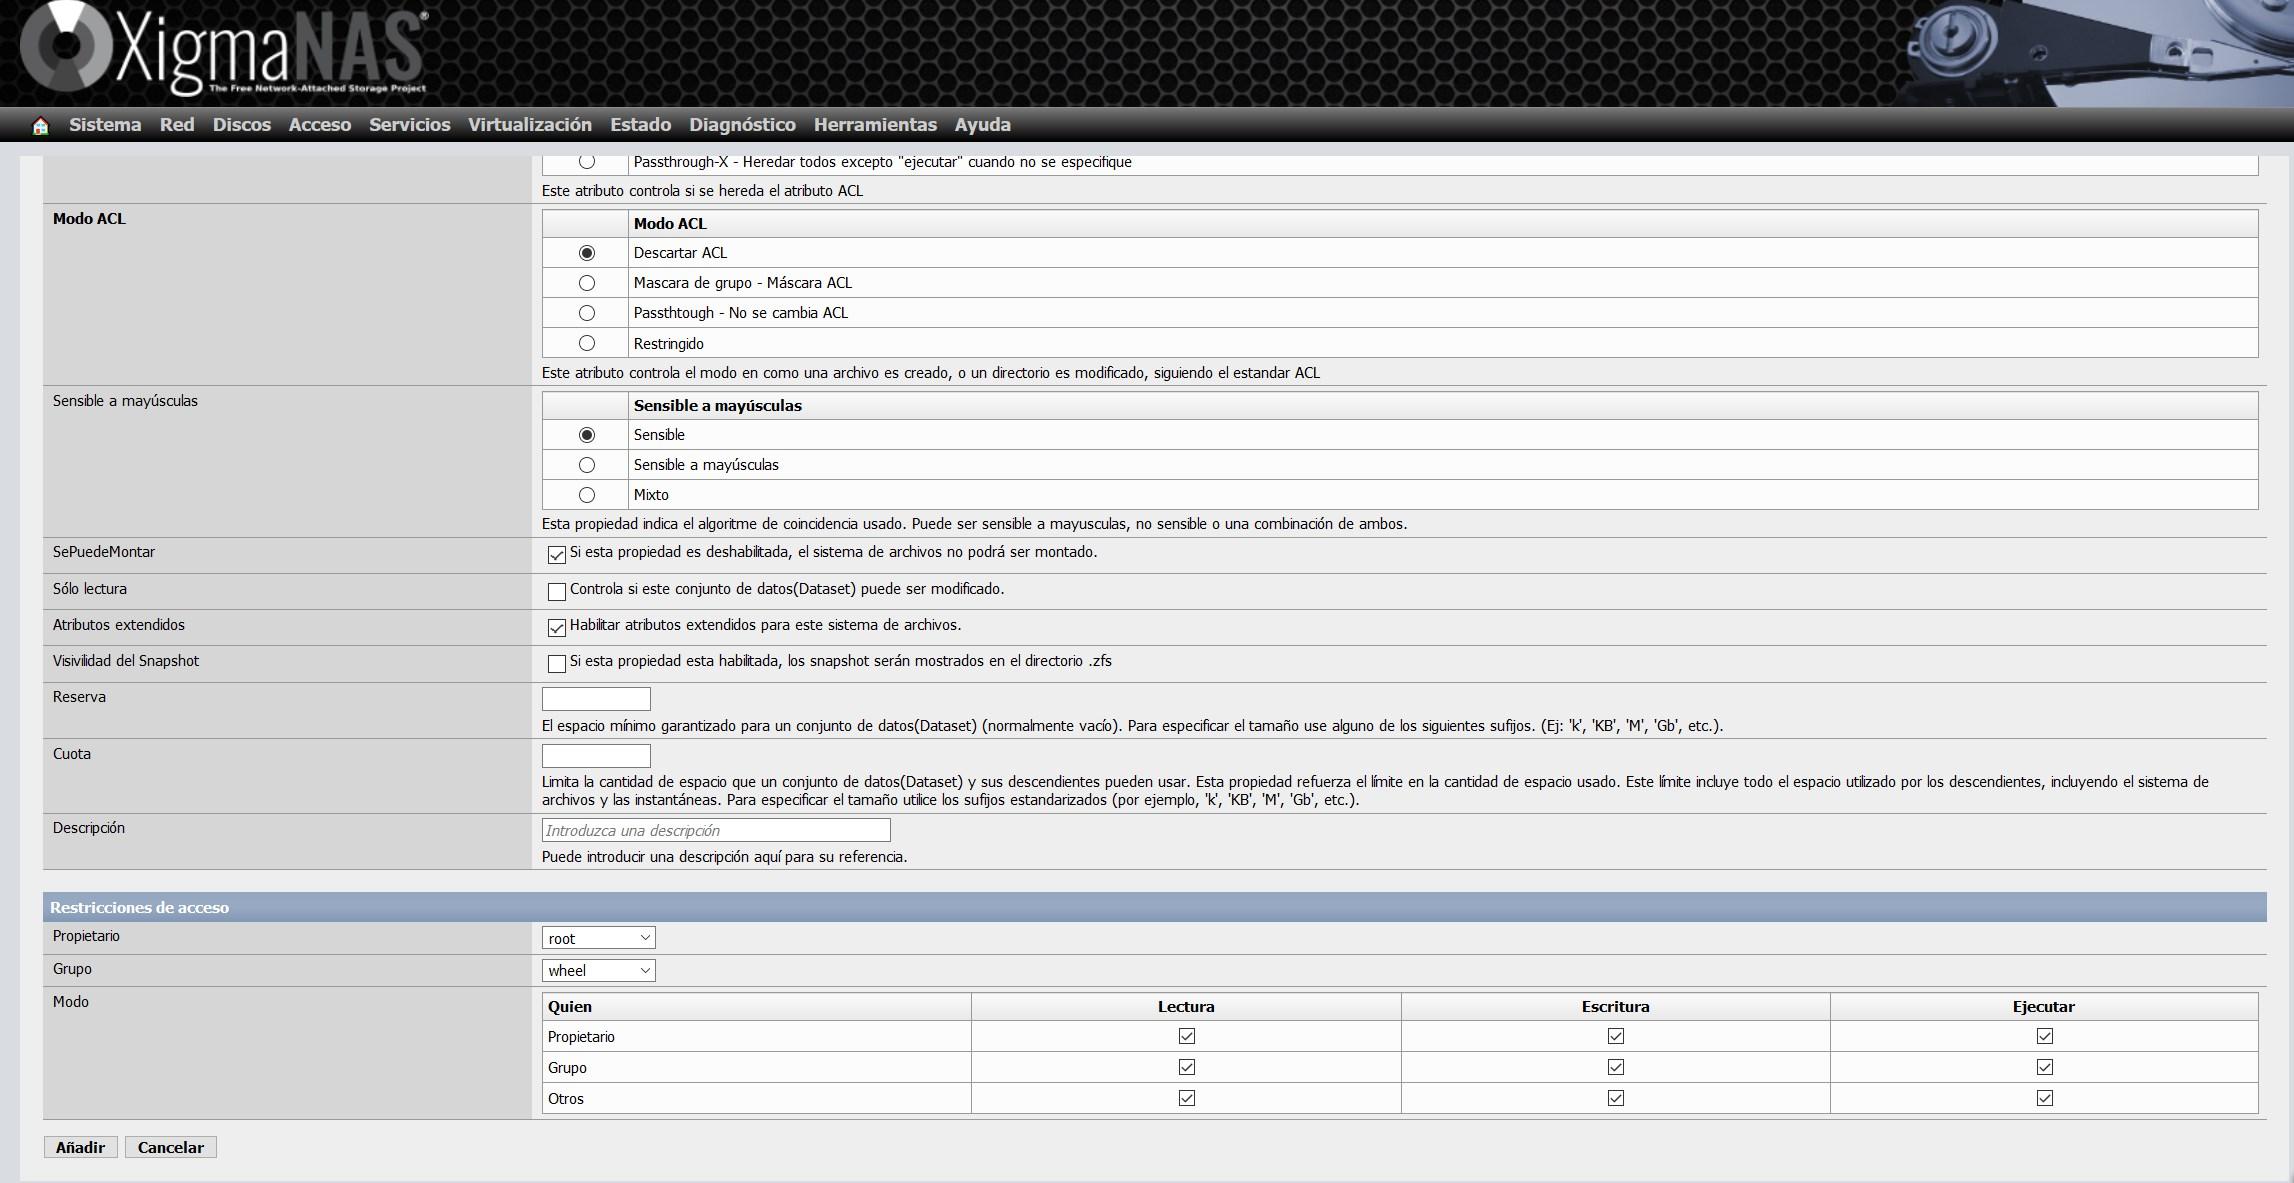Select the 'Restringido' ACL mode radio button
Viewport: 2294px width, 1183px height.
pos(587,343)
